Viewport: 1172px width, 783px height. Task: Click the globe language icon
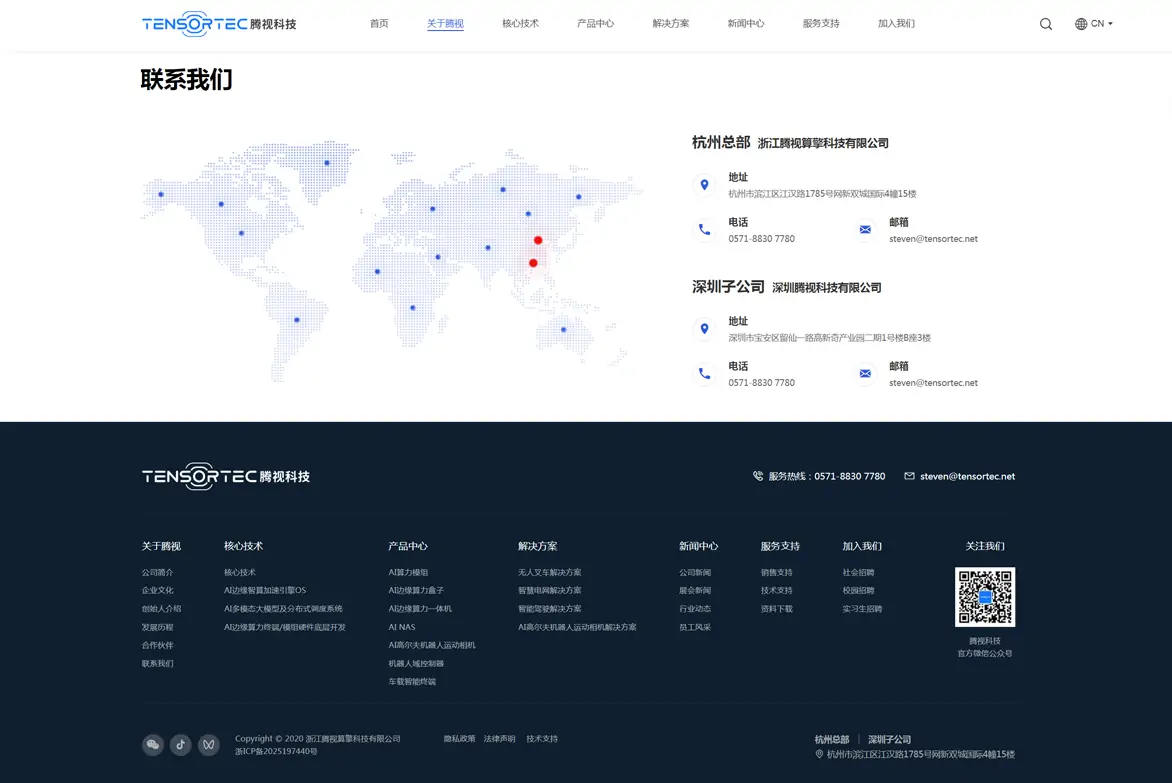pyautogui.click(x=1080, y=24)
